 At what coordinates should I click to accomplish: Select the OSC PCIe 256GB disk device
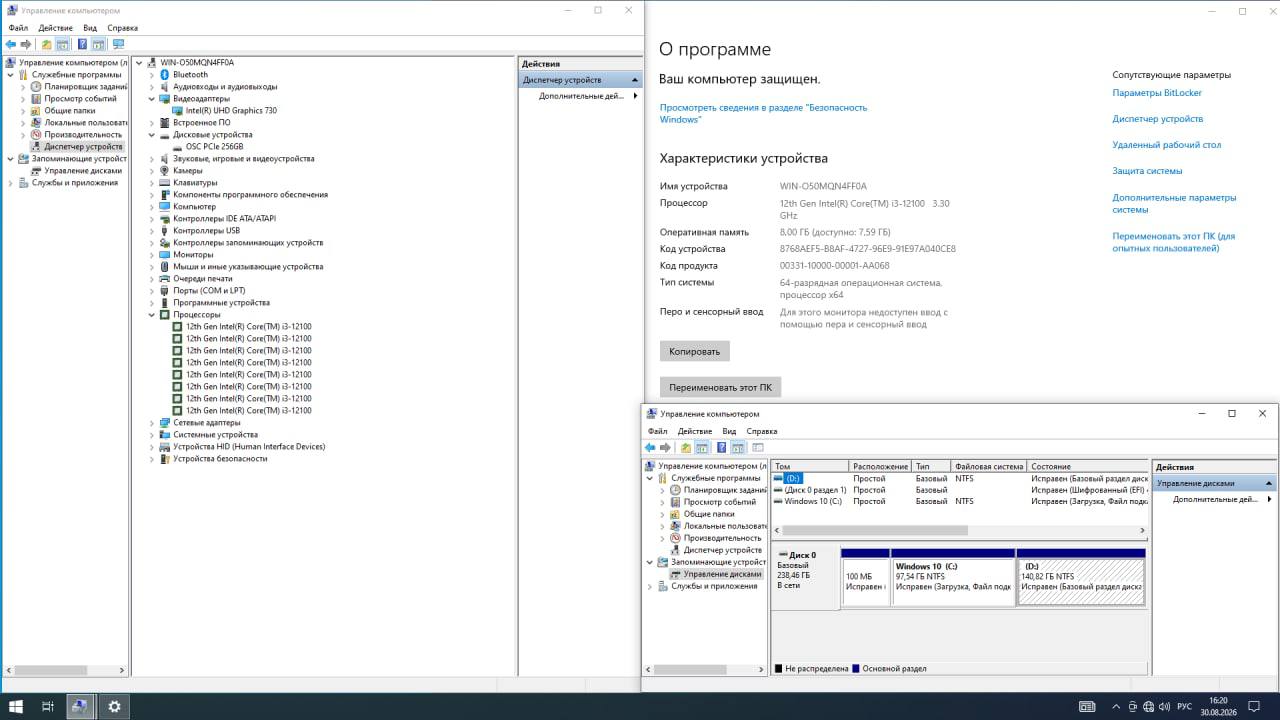[x=214, y=147]
